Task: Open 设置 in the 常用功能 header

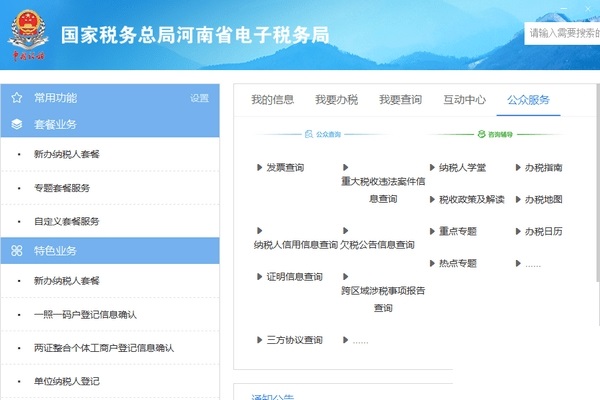Action: tap(200, 99)
